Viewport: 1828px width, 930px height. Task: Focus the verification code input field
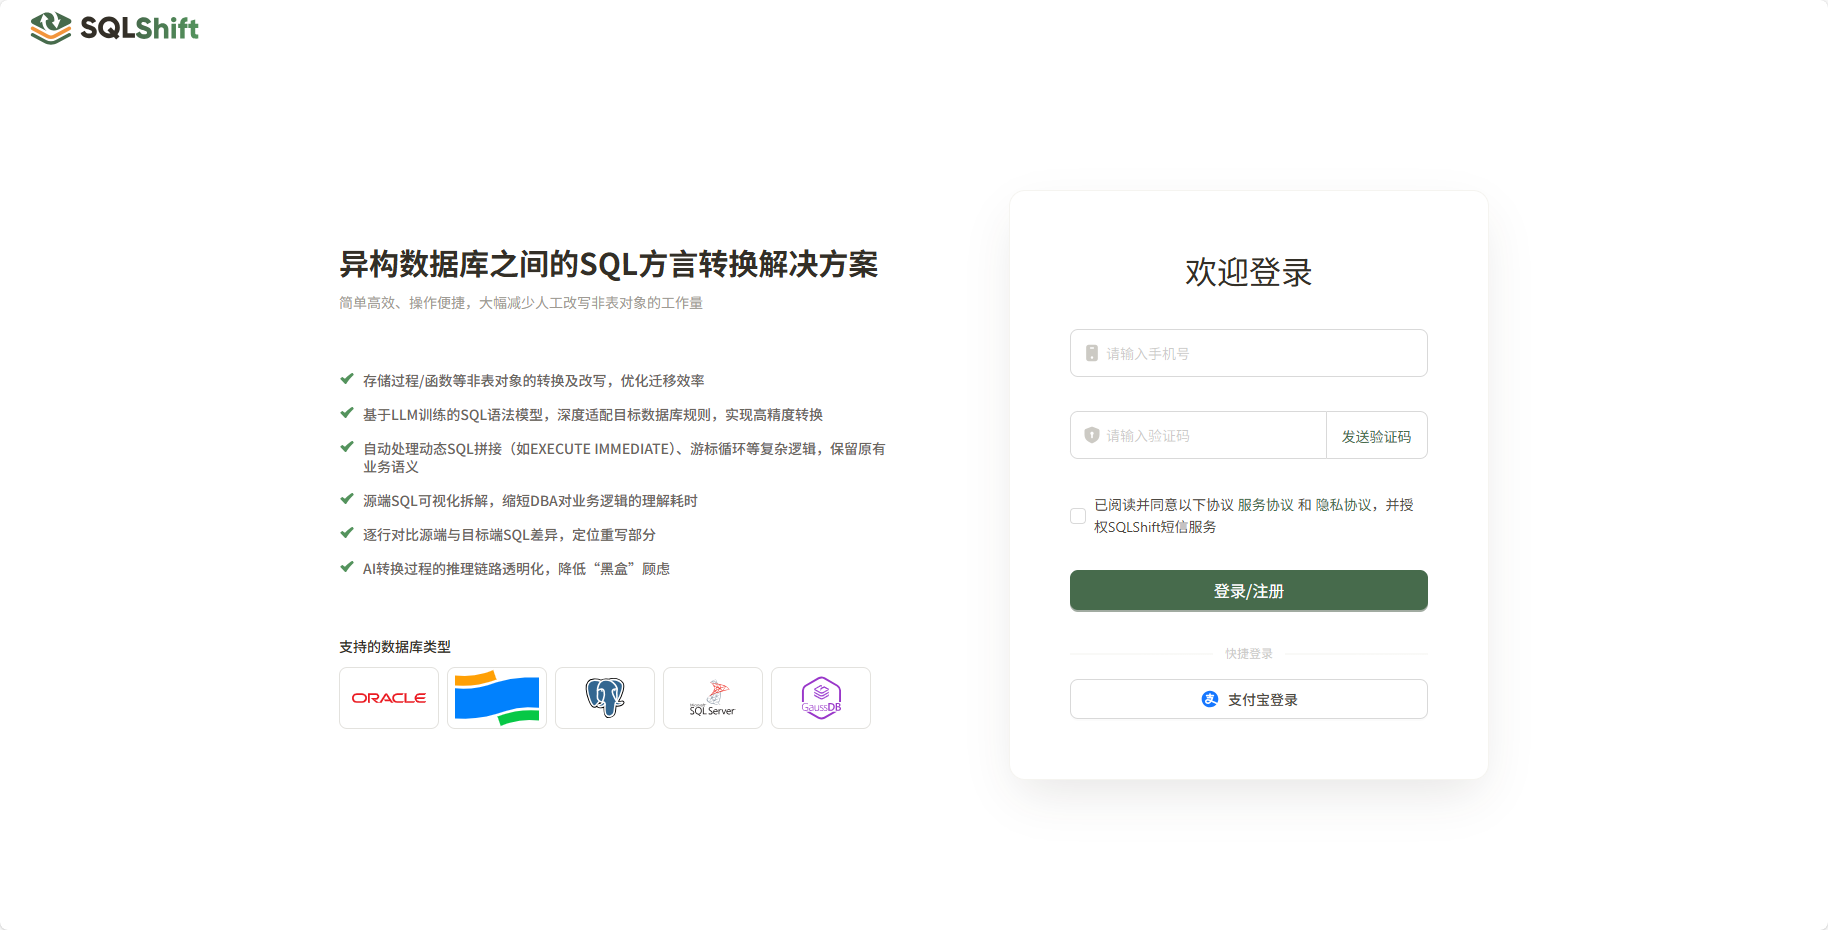pyautogui.click(x=1198, y=435)
